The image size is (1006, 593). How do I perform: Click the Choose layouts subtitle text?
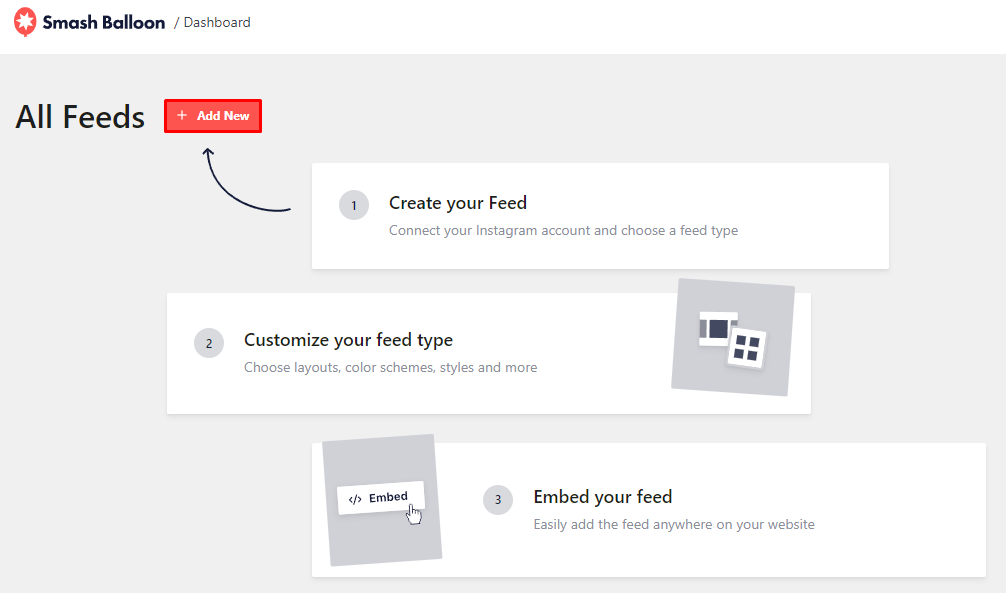(390, 367)
